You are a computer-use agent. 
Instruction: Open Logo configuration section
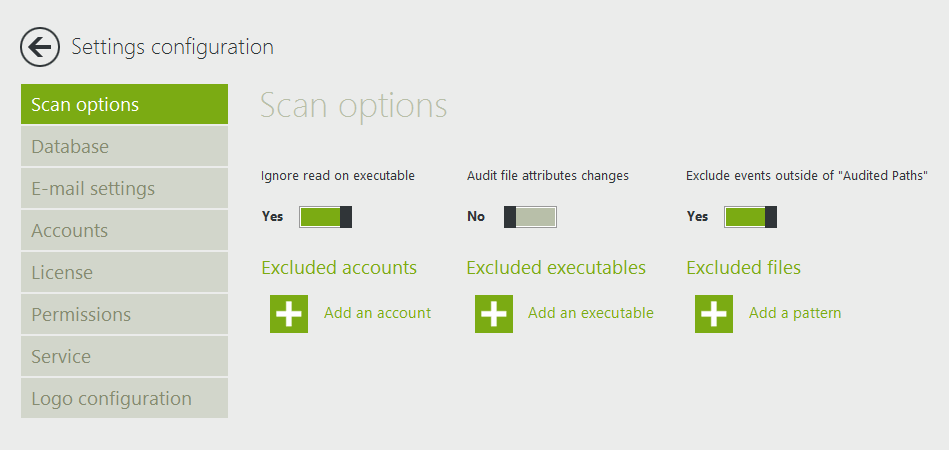[124, 399]
